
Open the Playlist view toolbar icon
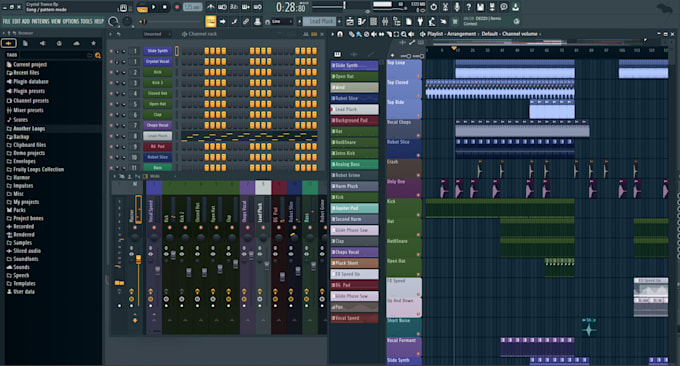(350, 21)
